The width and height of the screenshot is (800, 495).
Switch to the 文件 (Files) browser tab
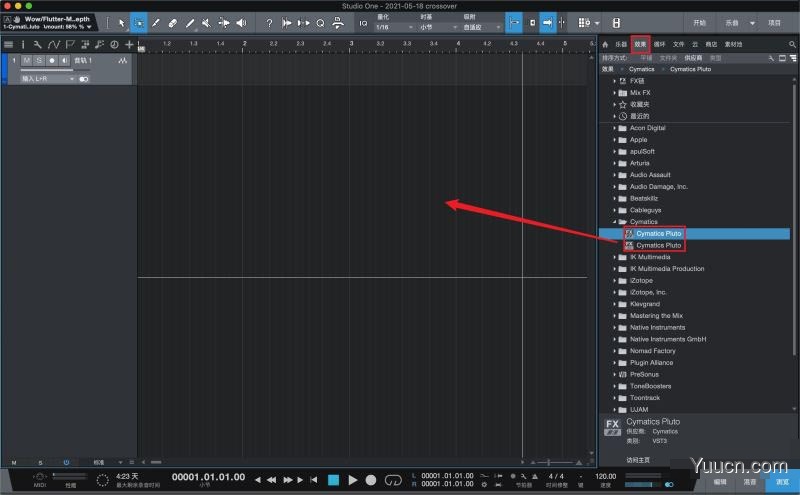coord(678,44)
